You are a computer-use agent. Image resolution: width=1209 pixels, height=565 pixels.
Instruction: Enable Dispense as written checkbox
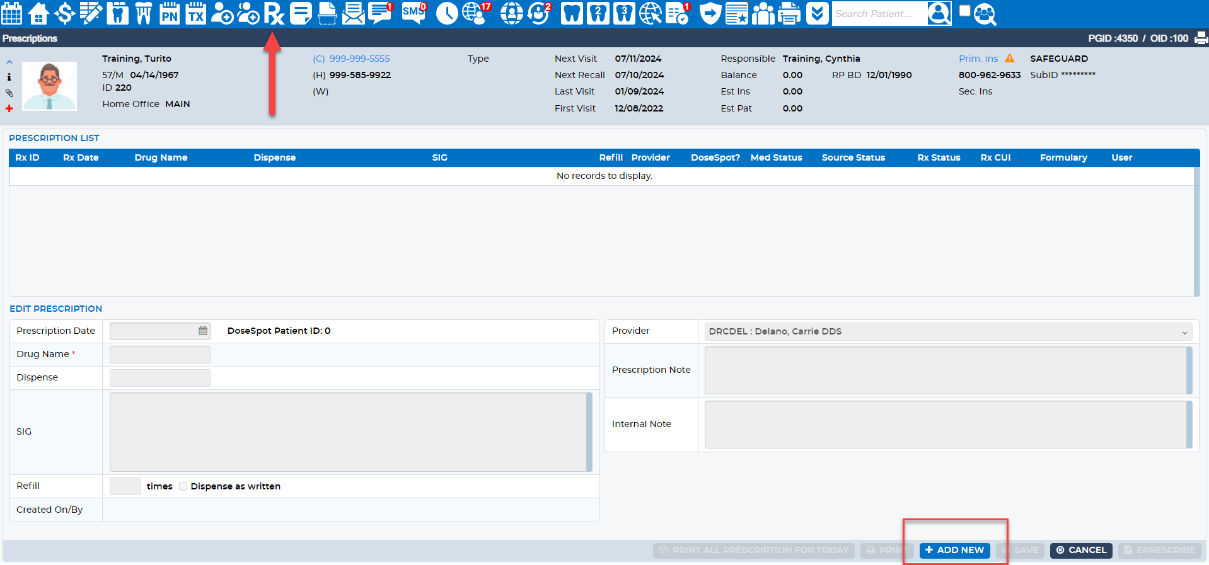coord(184,486)
